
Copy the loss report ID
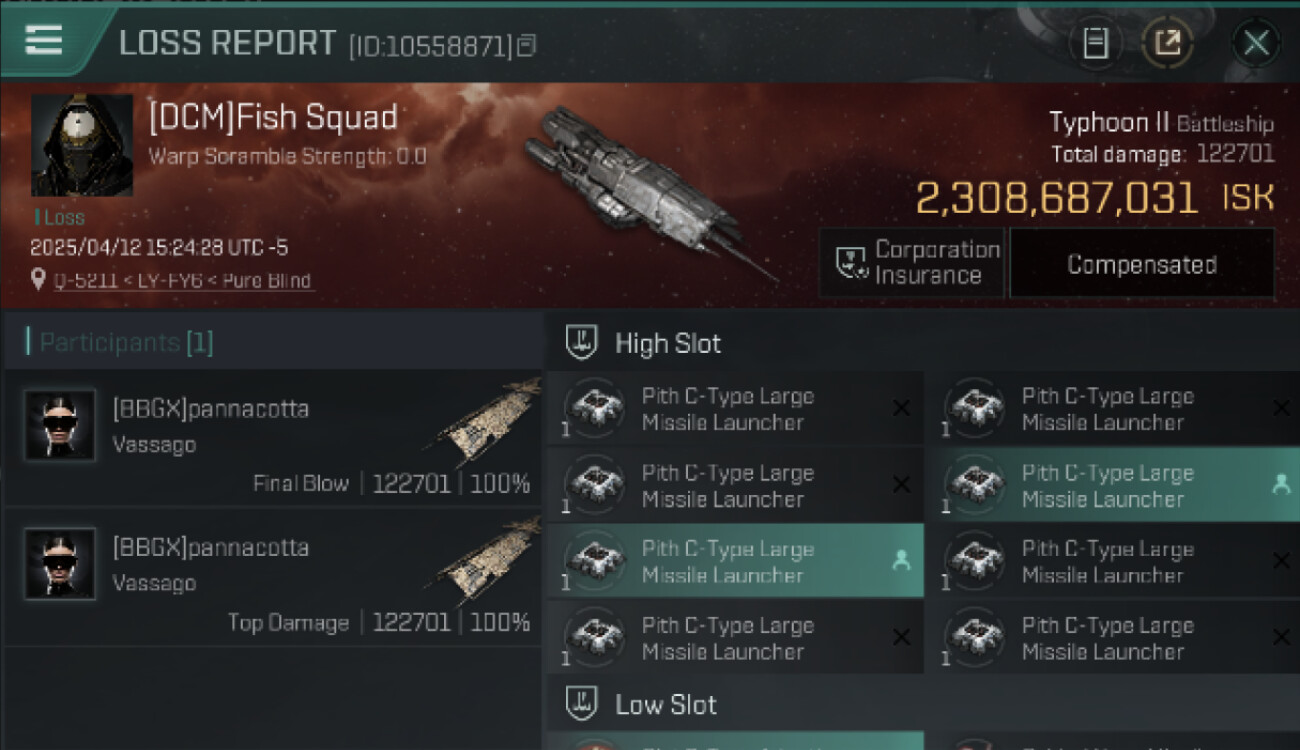527,45
